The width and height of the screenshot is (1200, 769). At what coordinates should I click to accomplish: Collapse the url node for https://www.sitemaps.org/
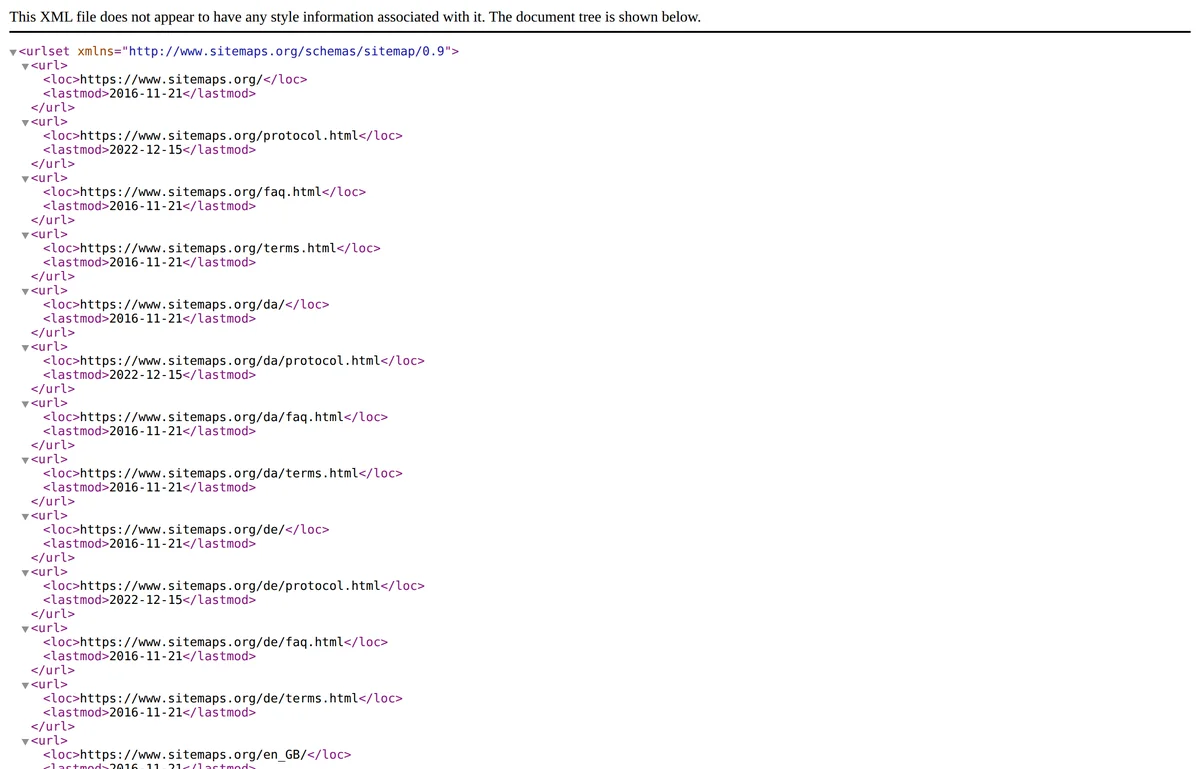pyautogui.click(x=26, y=66)
